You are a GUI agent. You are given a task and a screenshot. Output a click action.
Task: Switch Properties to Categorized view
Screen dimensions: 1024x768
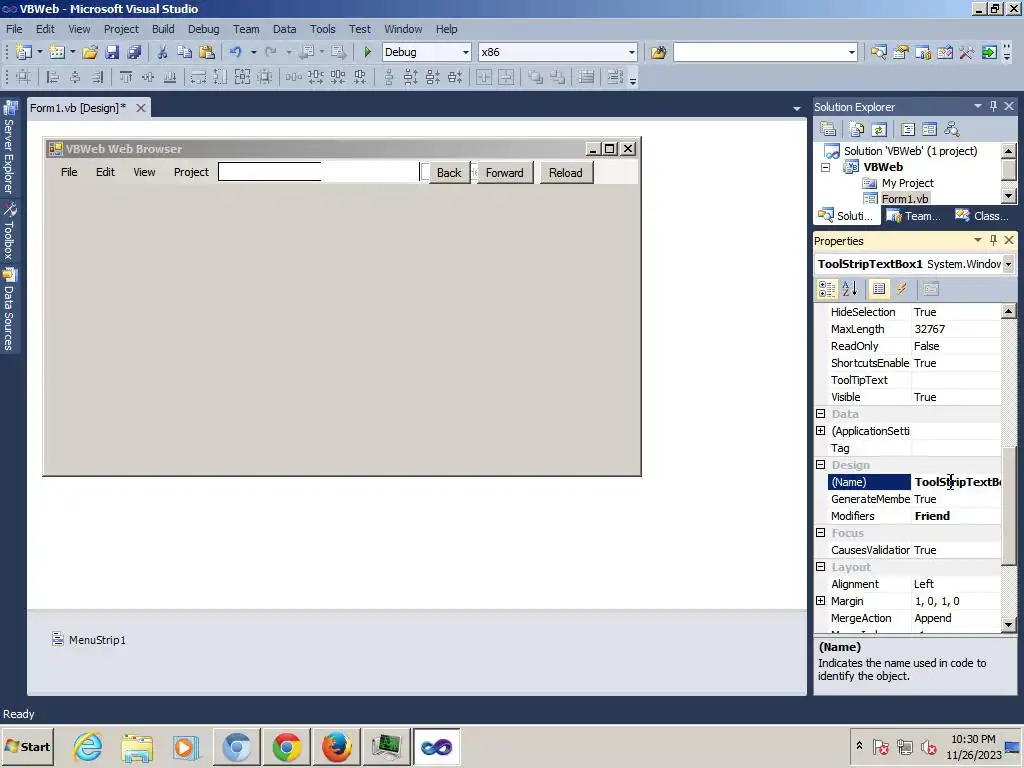coord(827,289)
